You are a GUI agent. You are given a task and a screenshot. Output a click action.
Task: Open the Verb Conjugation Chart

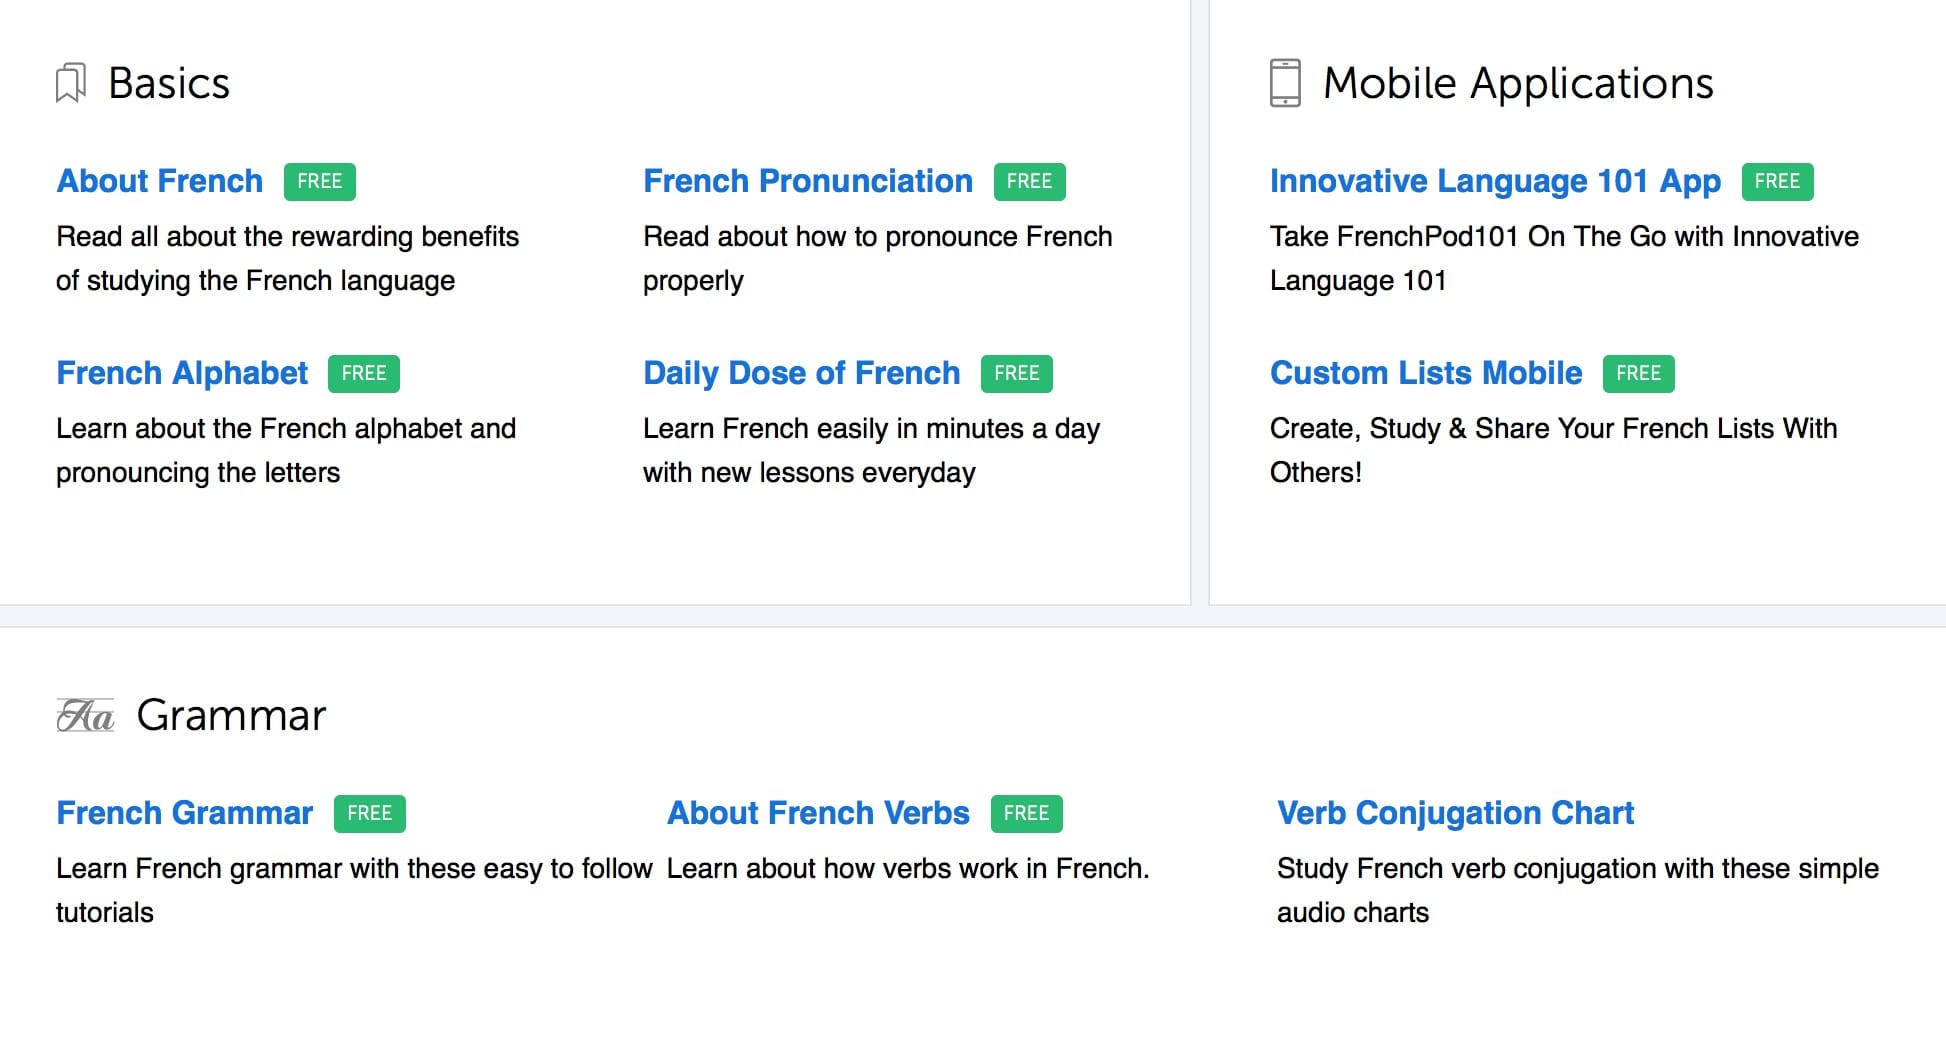tap(1455, 813)
